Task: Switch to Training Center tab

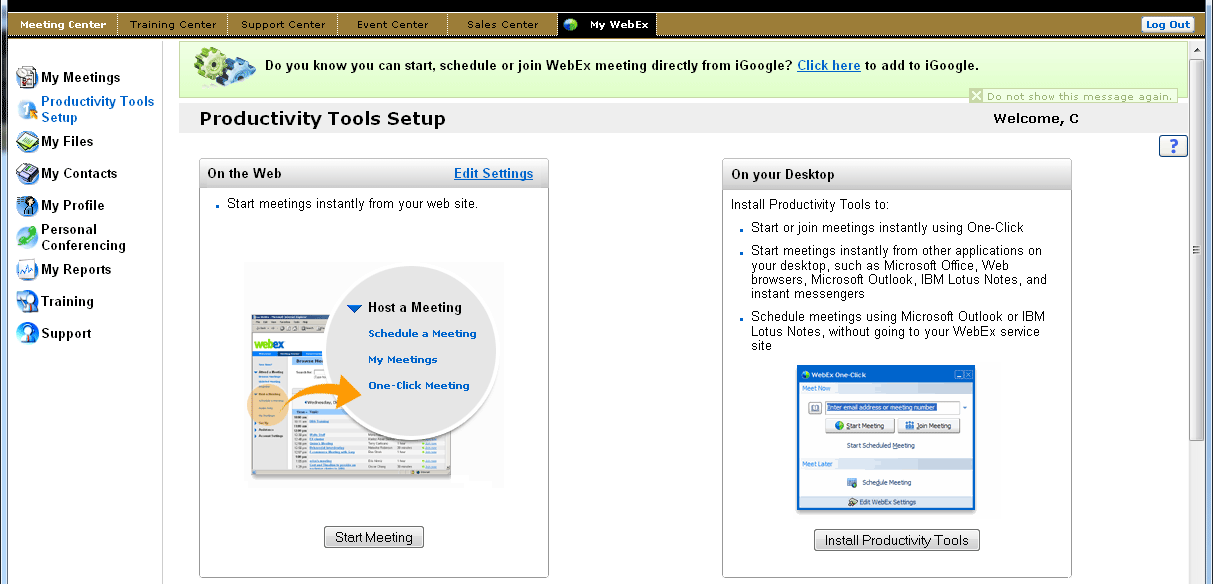Action: (x=173, y=25)
